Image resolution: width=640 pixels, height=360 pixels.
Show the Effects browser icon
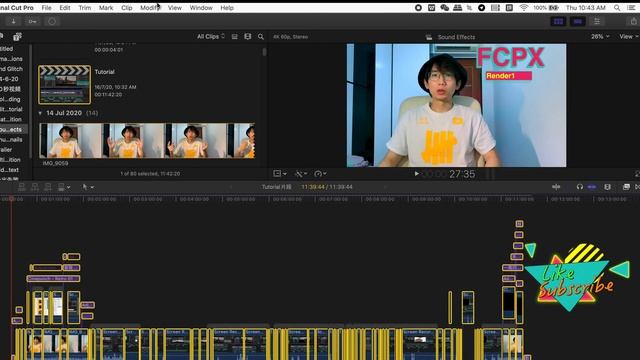pos(626,187)
